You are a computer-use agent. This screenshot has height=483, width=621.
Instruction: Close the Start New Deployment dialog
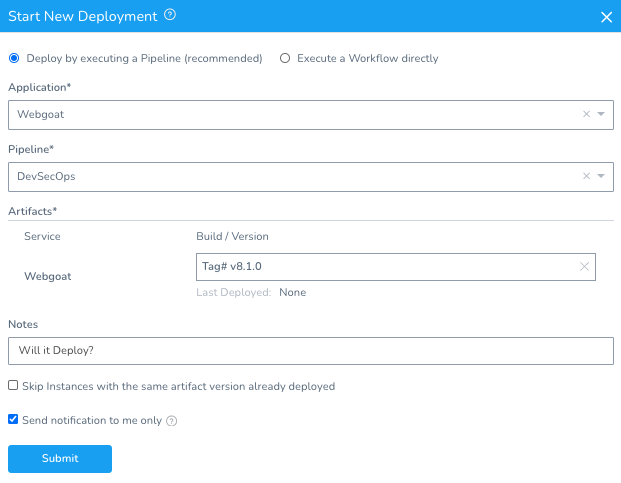pyautogui.click(x=606, y=17)
